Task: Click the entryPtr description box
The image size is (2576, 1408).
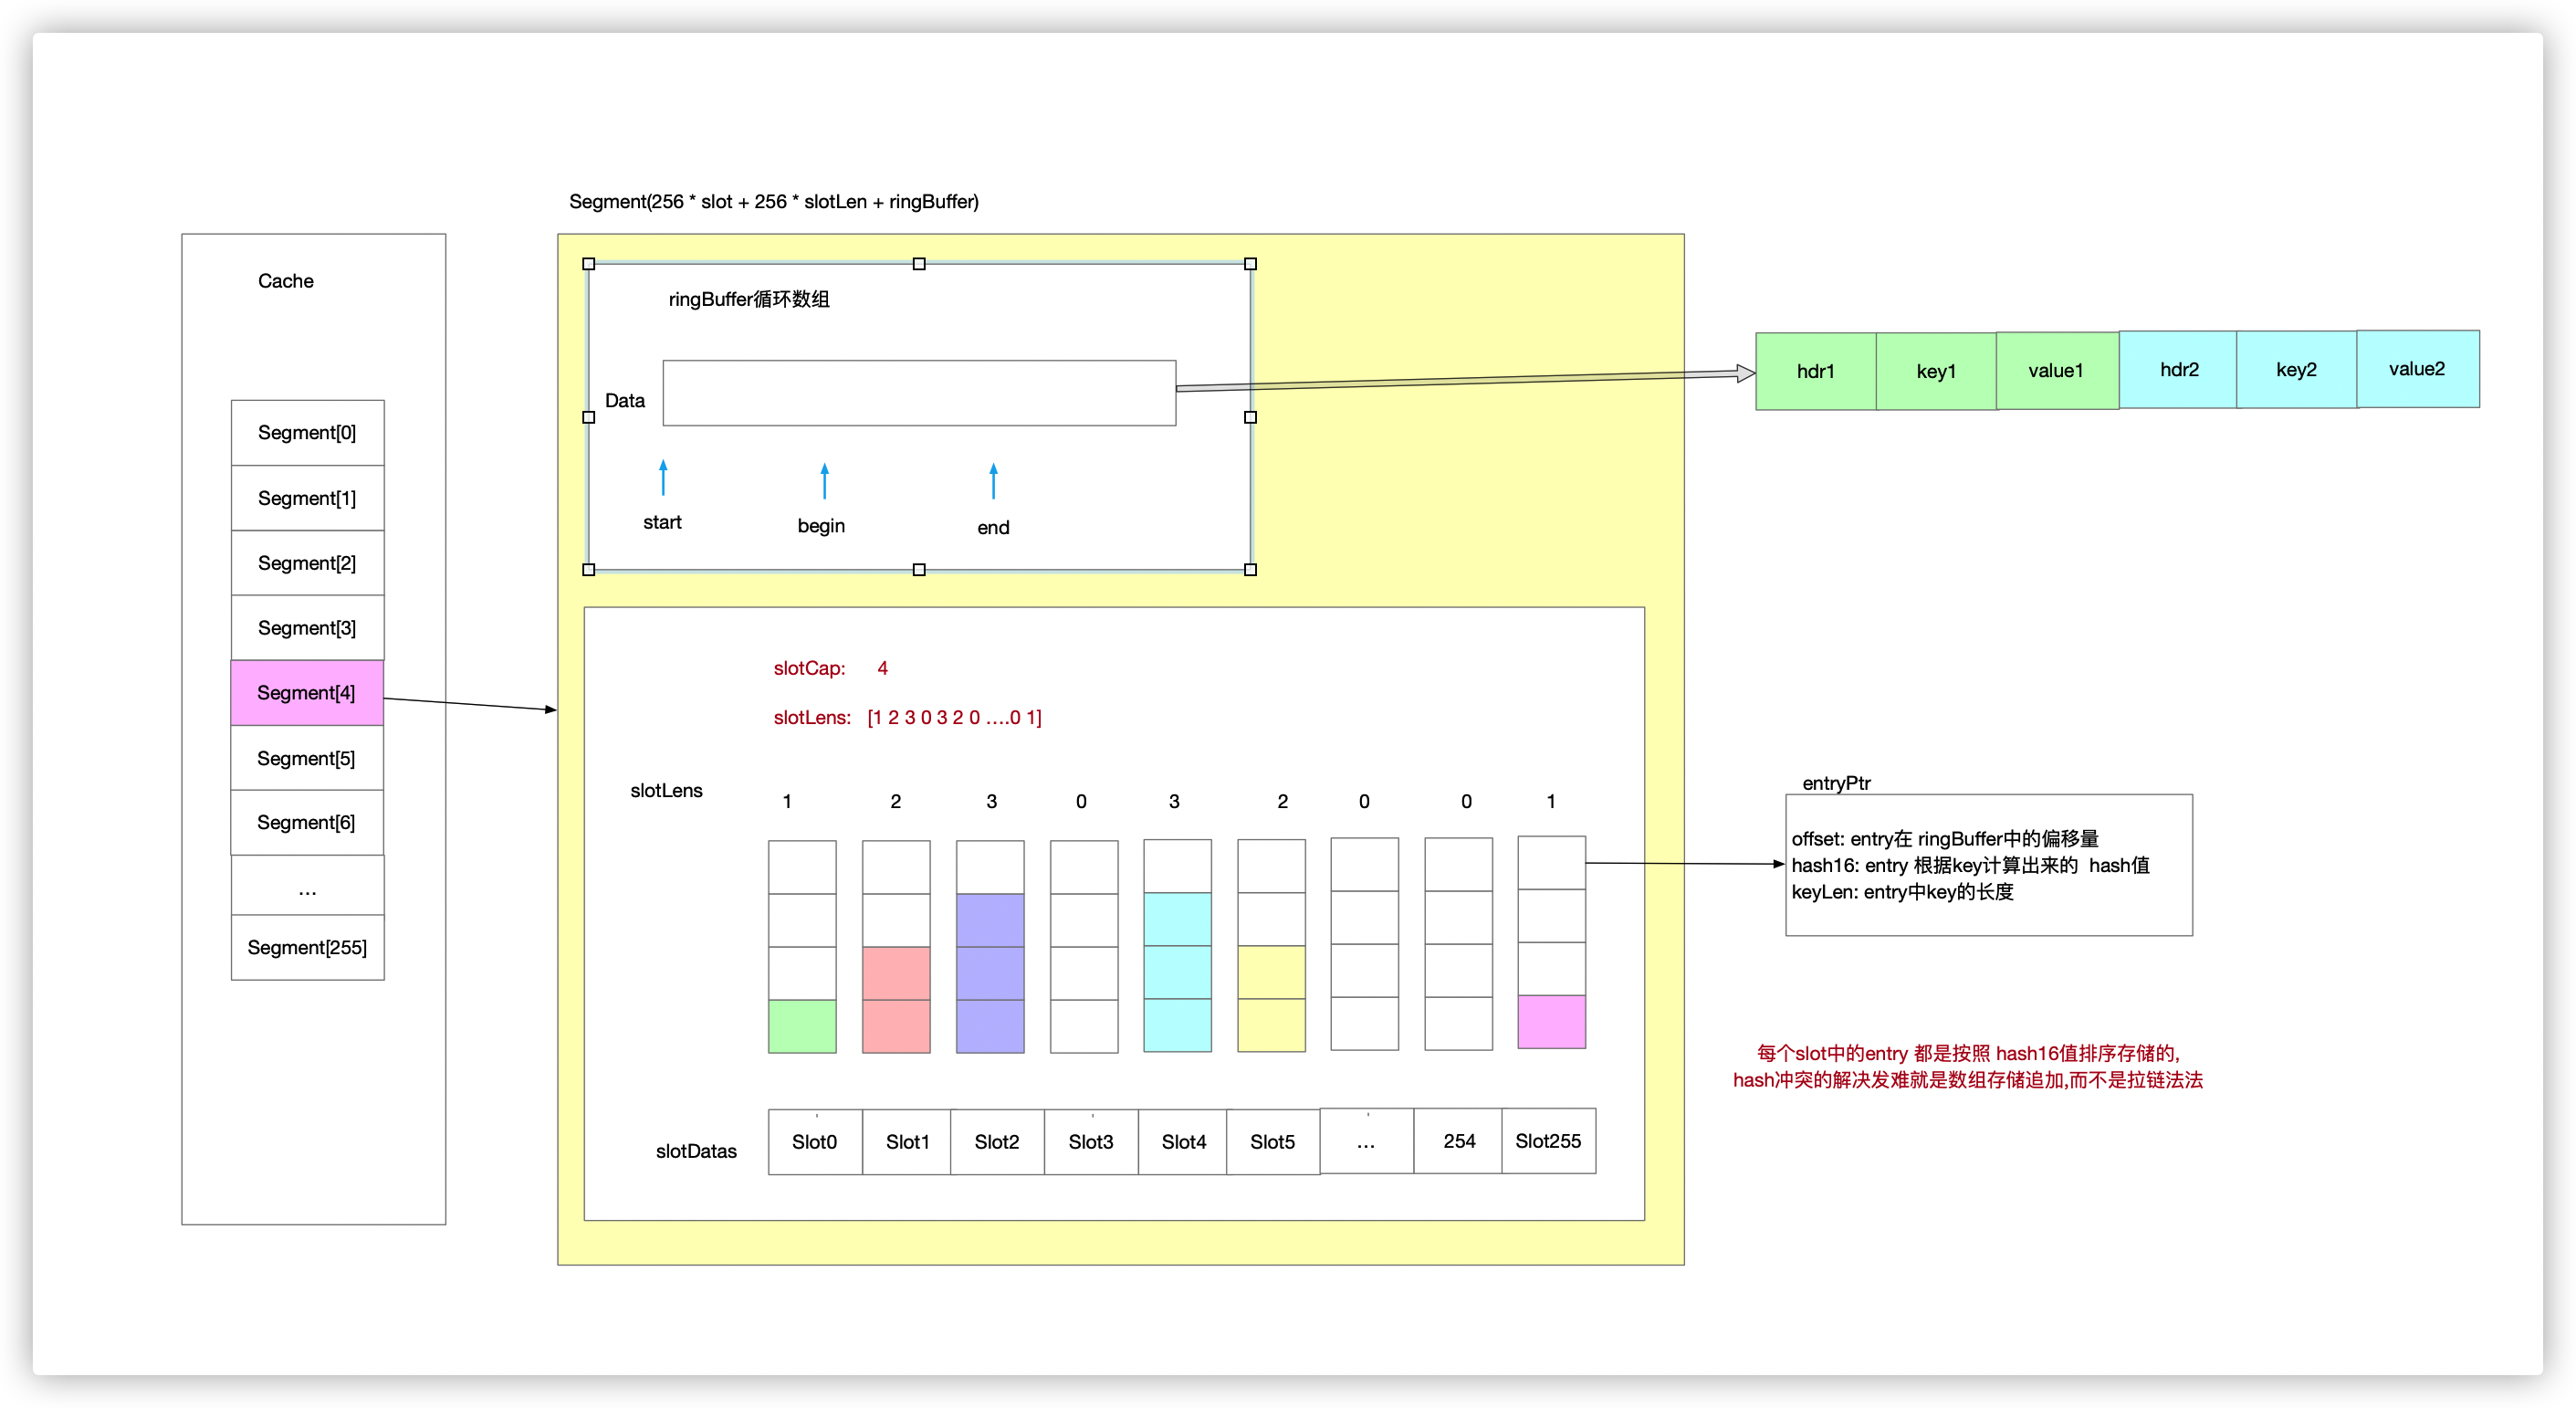Action: 1989,865
